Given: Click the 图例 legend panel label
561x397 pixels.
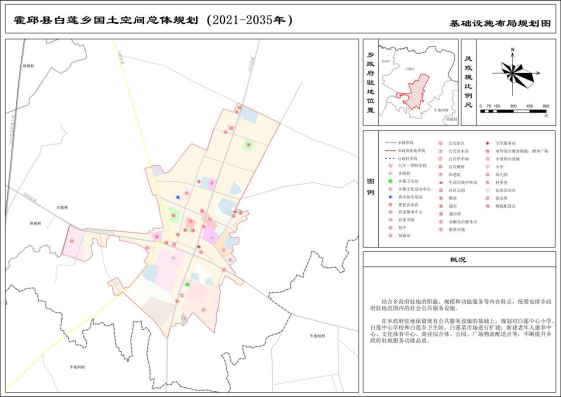Looking at the screenshot, I should 371,187.
